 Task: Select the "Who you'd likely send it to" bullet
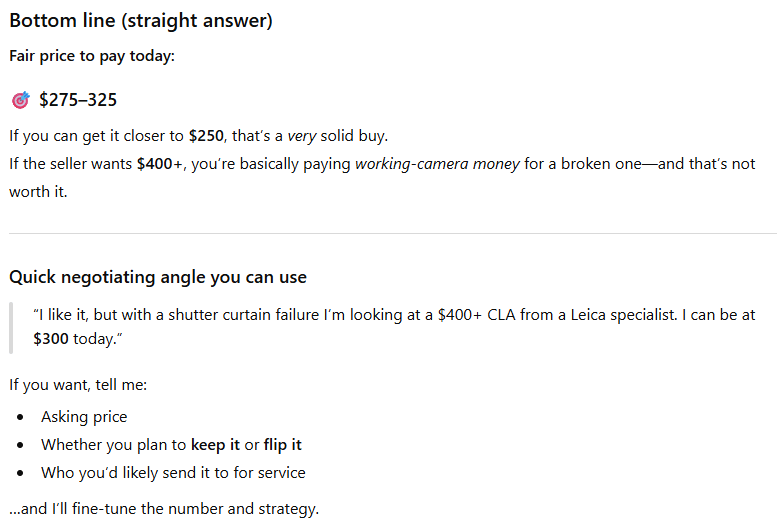(173, 473)
